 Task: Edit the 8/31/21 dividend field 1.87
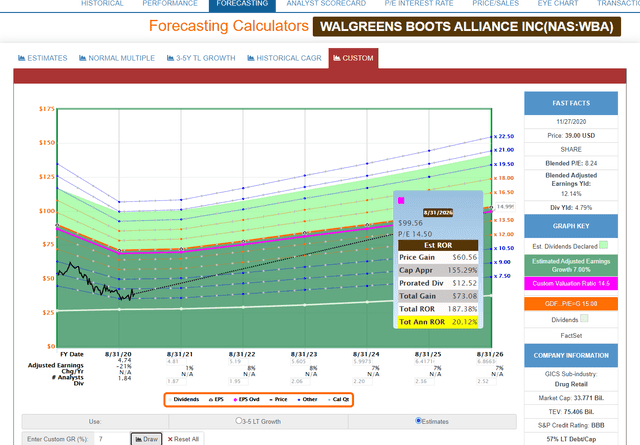[x=176, y=381]
